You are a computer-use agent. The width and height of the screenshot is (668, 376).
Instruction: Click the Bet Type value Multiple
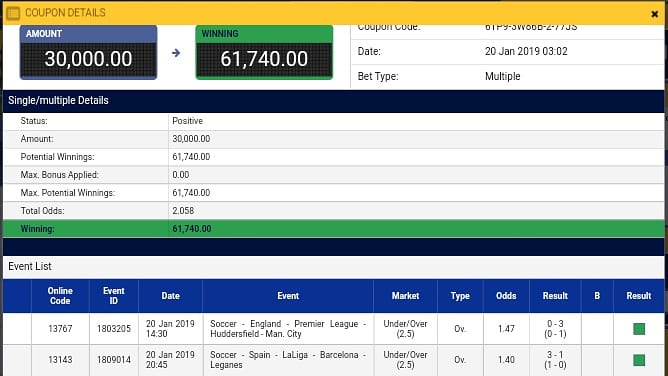503,77
